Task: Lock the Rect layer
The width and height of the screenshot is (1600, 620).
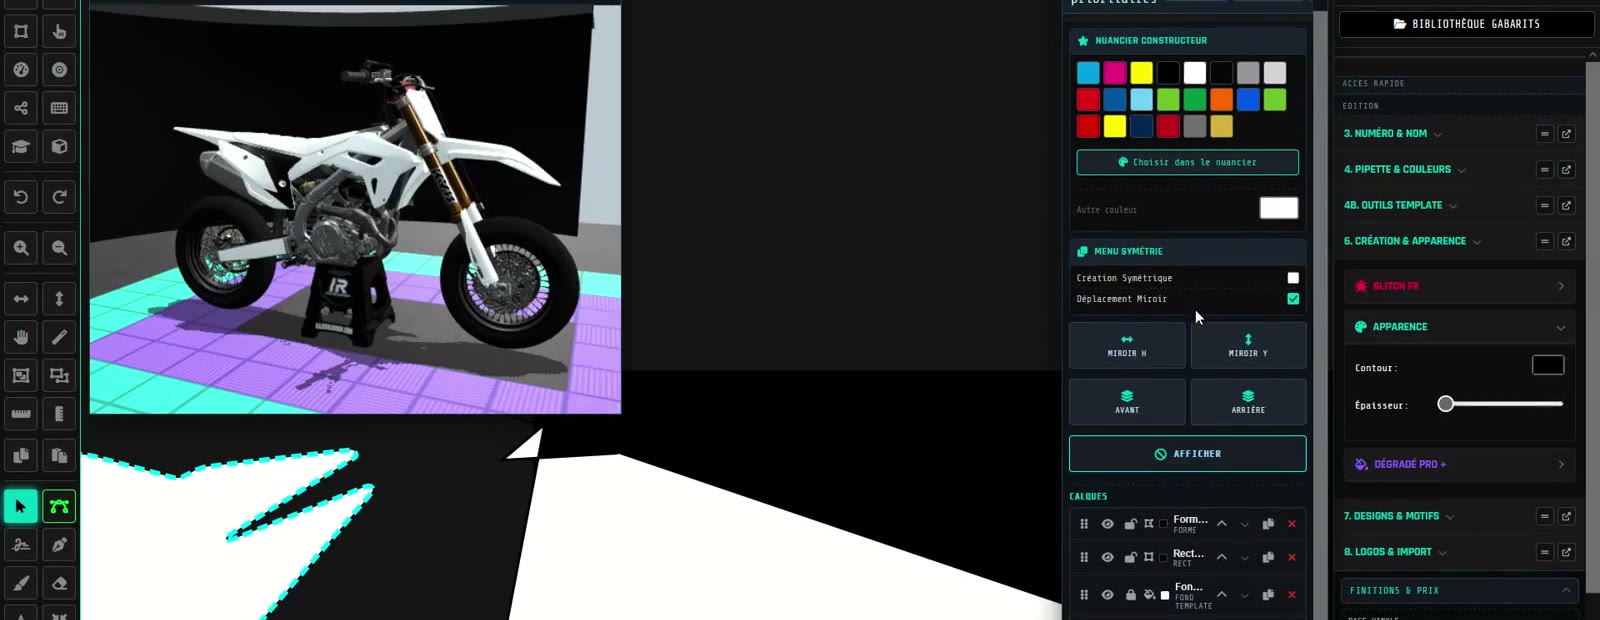Action: point(1130,557)
